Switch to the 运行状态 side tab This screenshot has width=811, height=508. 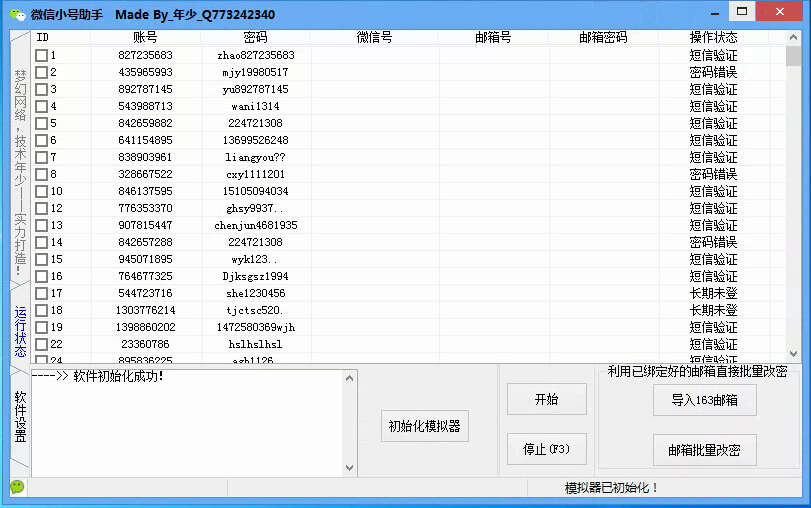20,331
